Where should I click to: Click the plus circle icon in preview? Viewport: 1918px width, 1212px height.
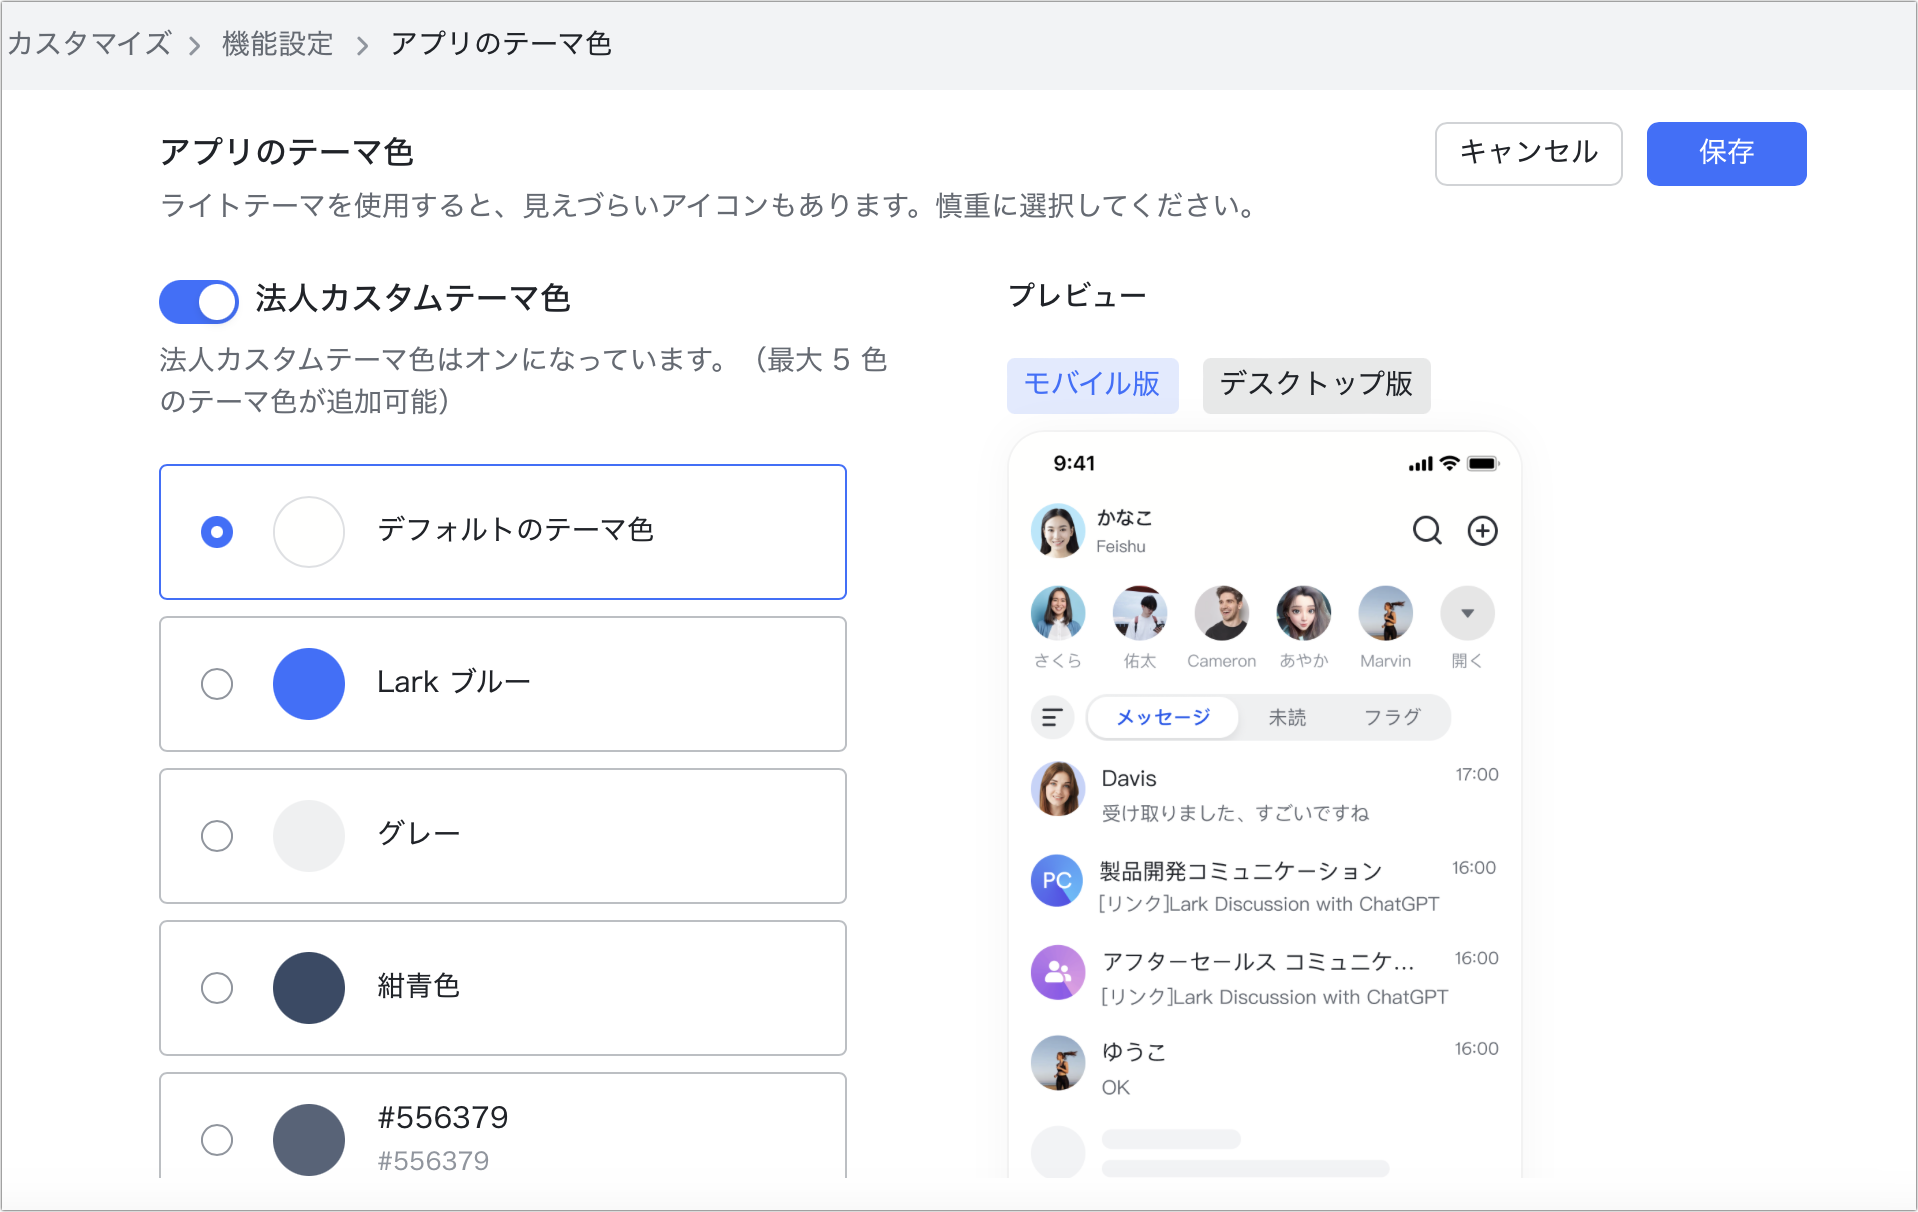tap(1482, 530)
